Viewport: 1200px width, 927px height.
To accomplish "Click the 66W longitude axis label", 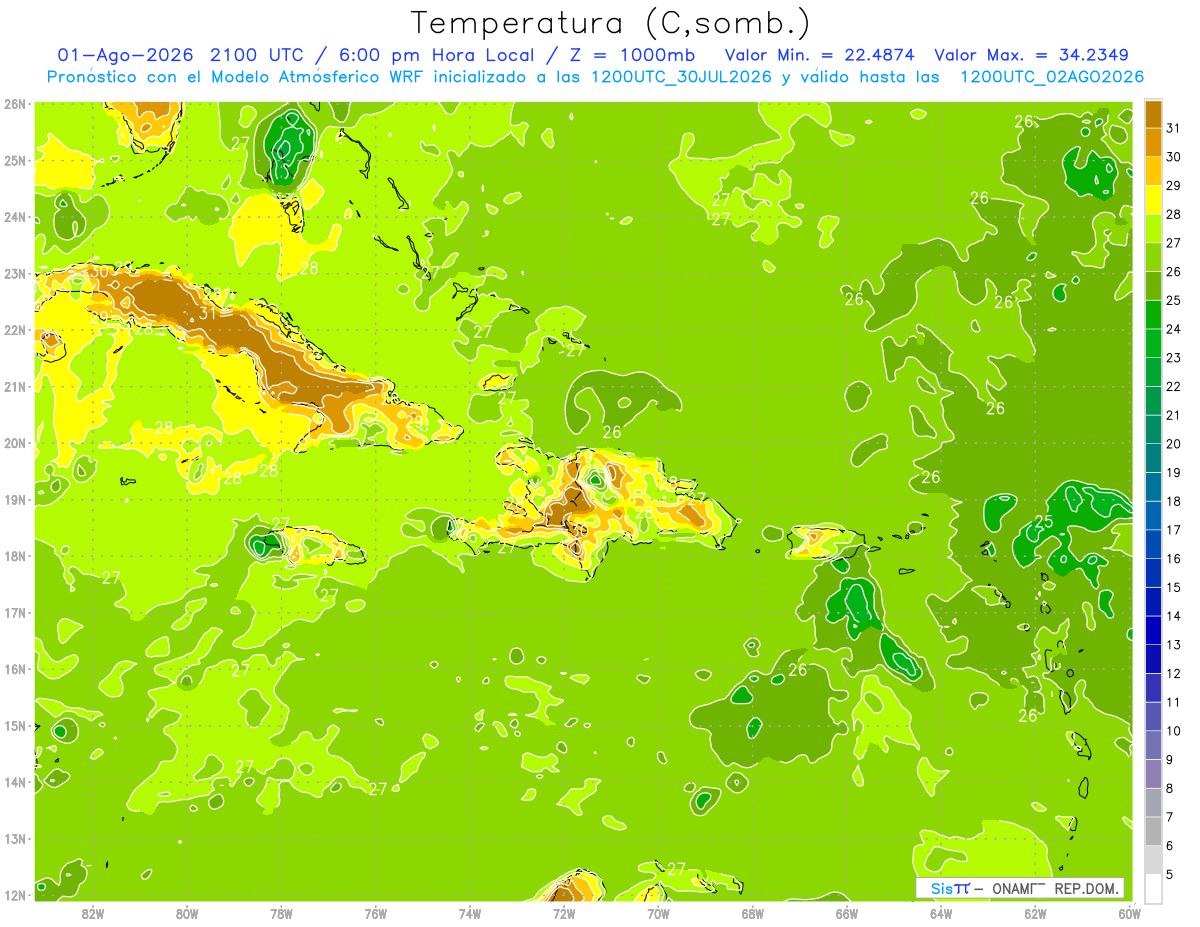I will coord(847,913).
